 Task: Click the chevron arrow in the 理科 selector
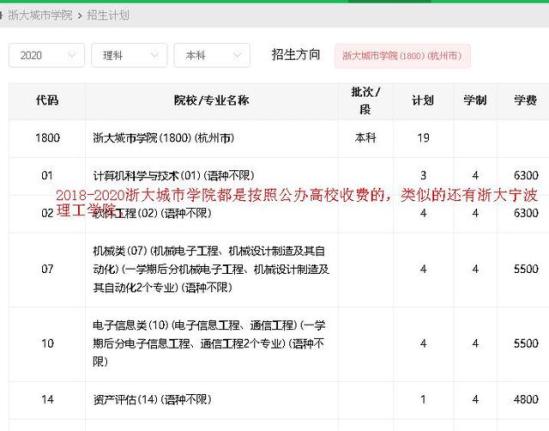(154, 55)
